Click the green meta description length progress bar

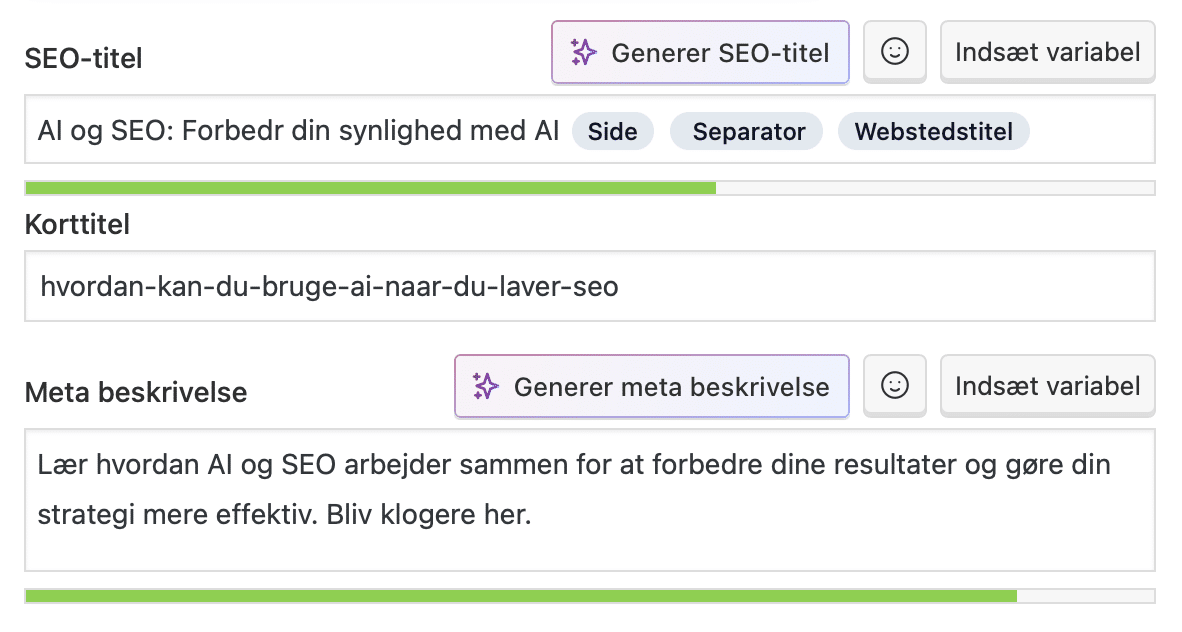[x=520, y=596]
